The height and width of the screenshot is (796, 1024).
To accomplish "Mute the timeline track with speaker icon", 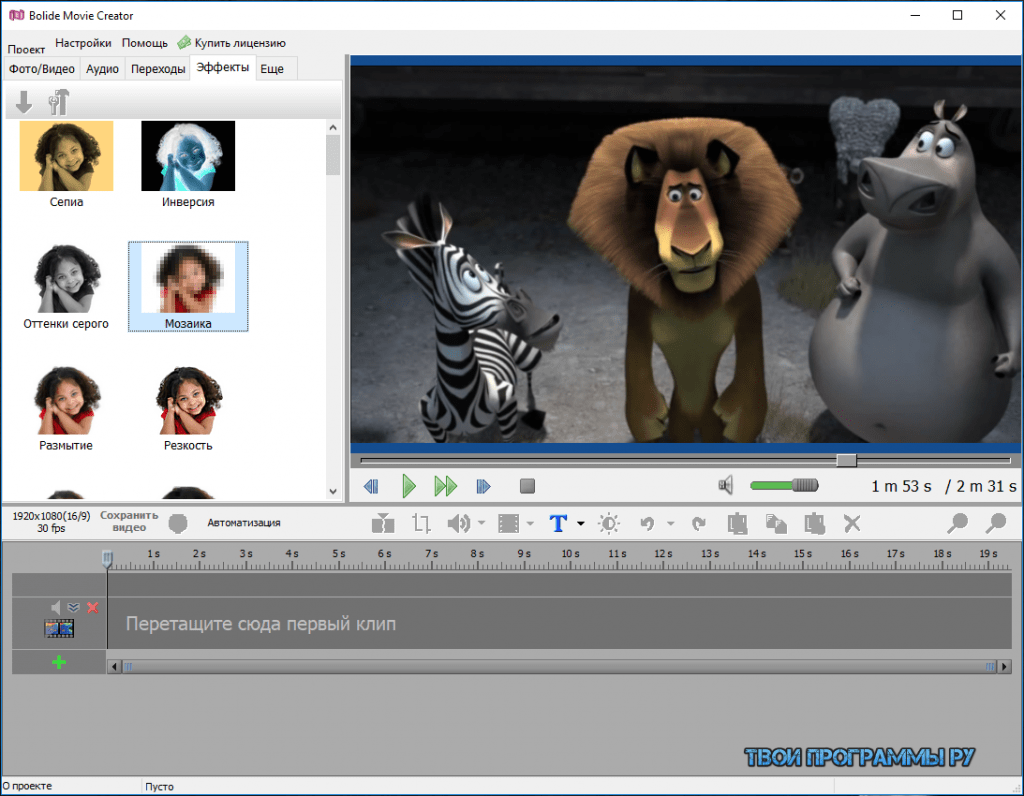I will click(56, 607).
